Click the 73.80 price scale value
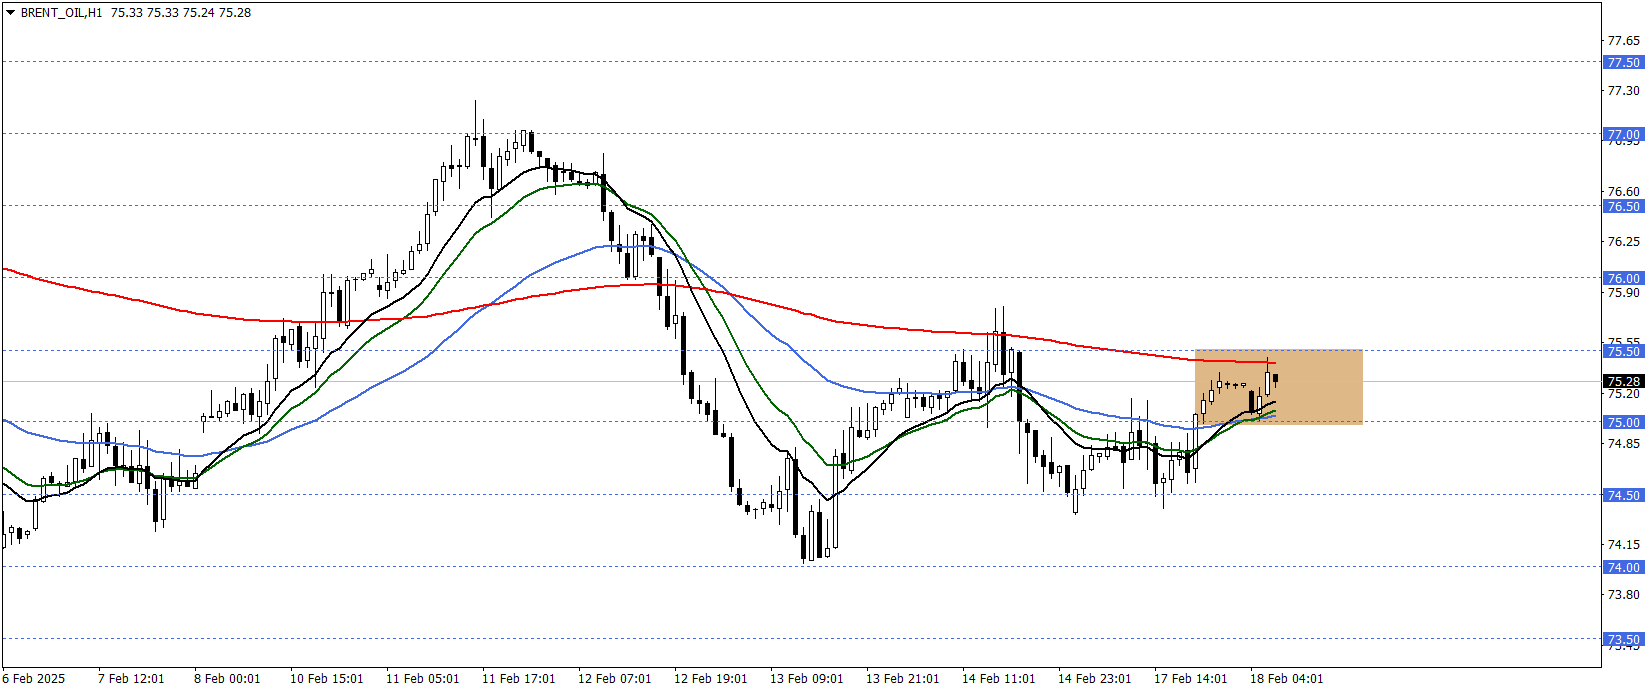 (1623, 594)
